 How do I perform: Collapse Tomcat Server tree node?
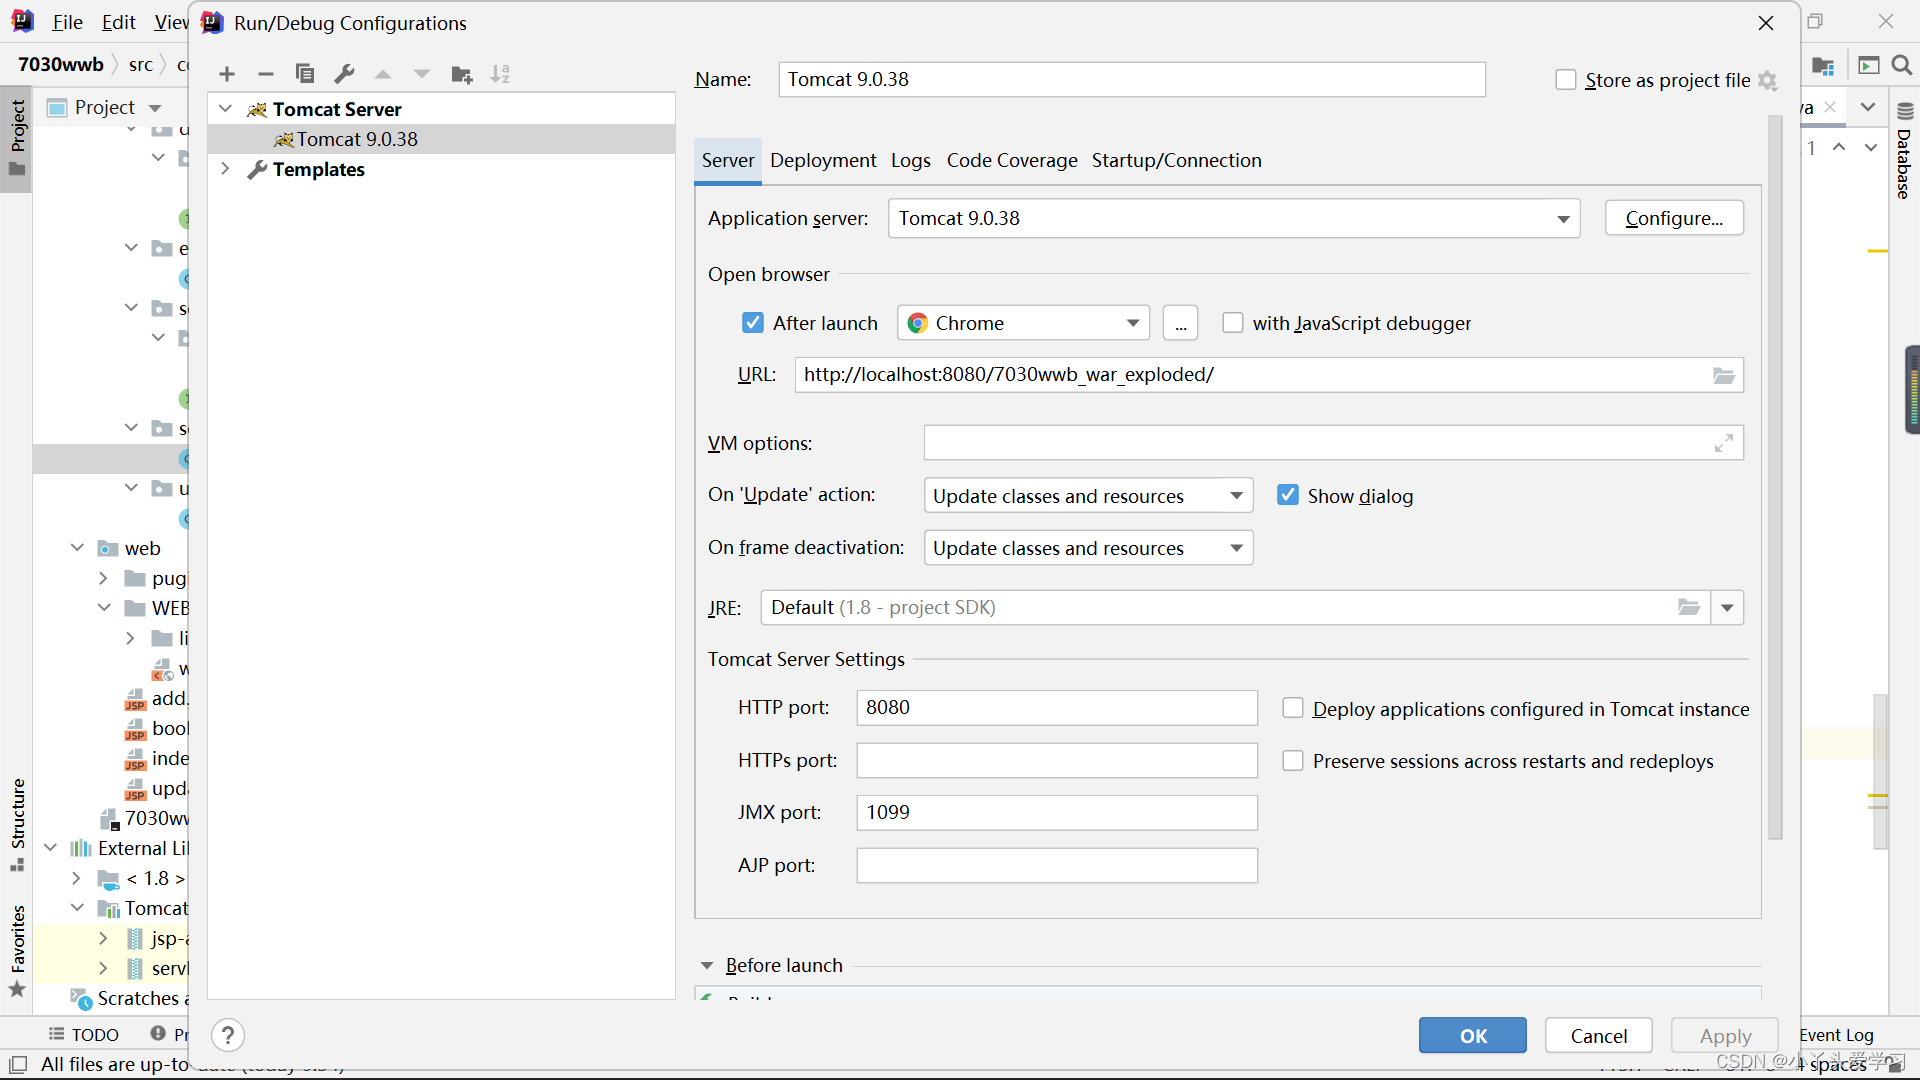click(226, 109)
